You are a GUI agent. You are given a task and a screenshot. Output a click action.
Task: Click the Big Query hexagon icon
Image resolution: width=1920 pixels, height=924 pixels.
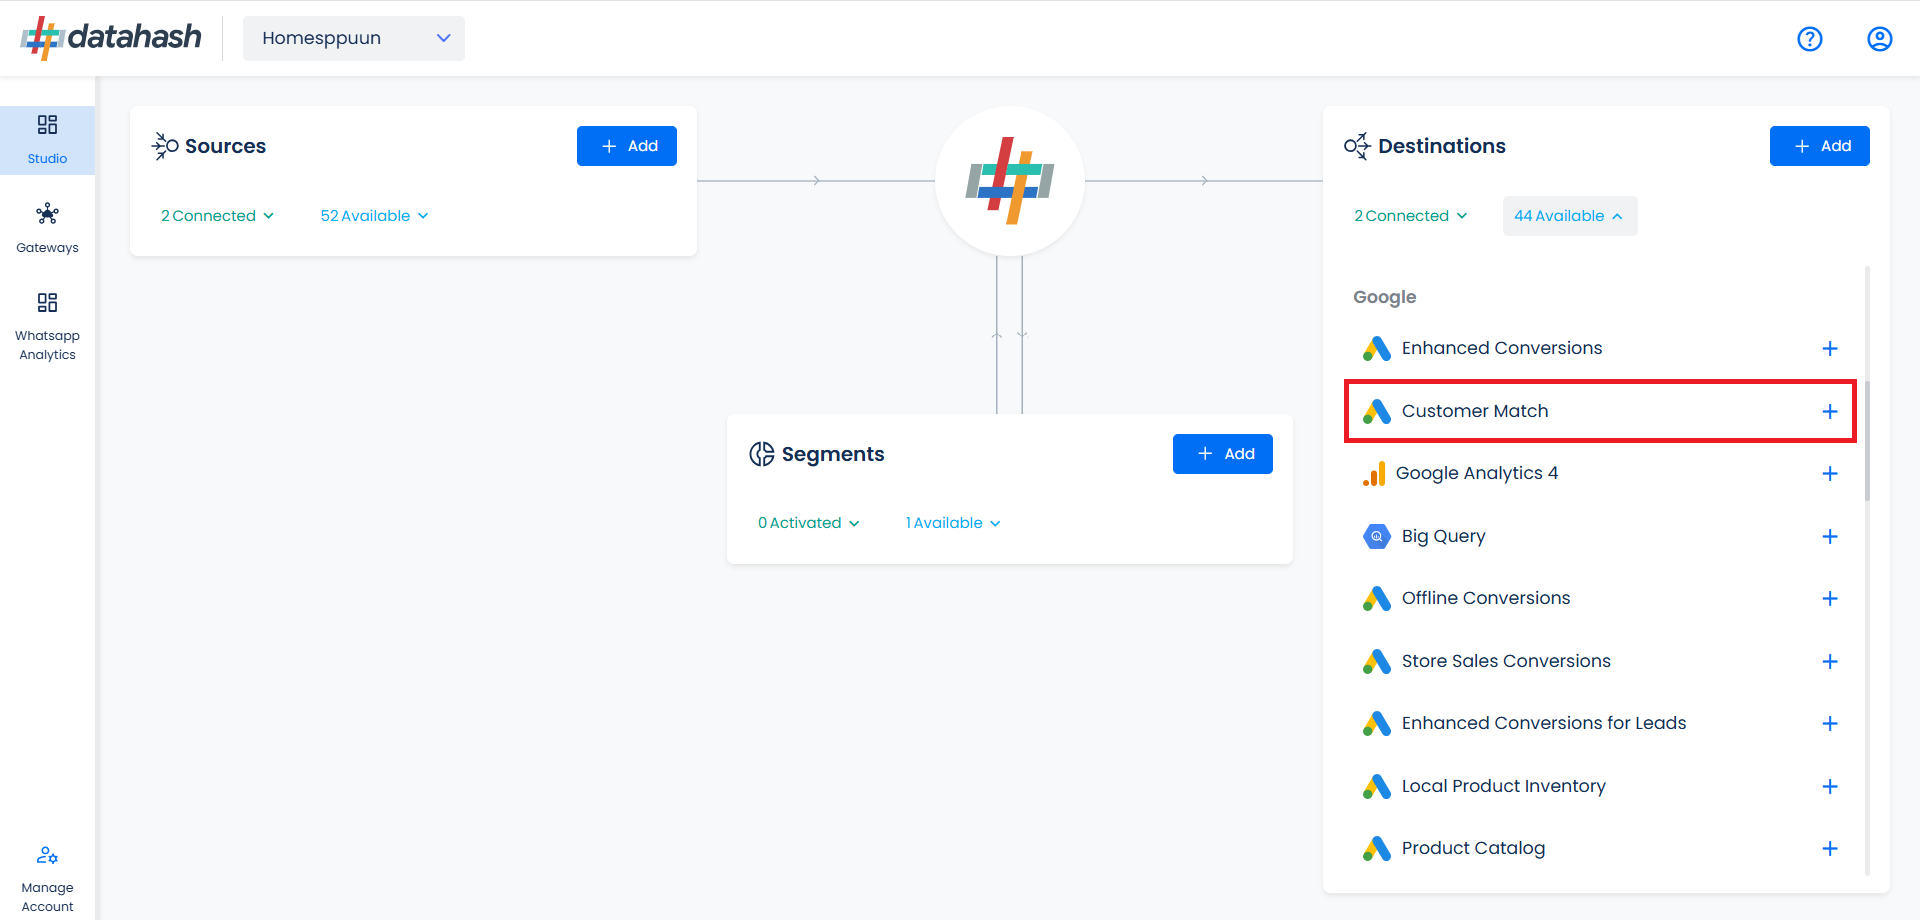click(x=1377, y=536)
